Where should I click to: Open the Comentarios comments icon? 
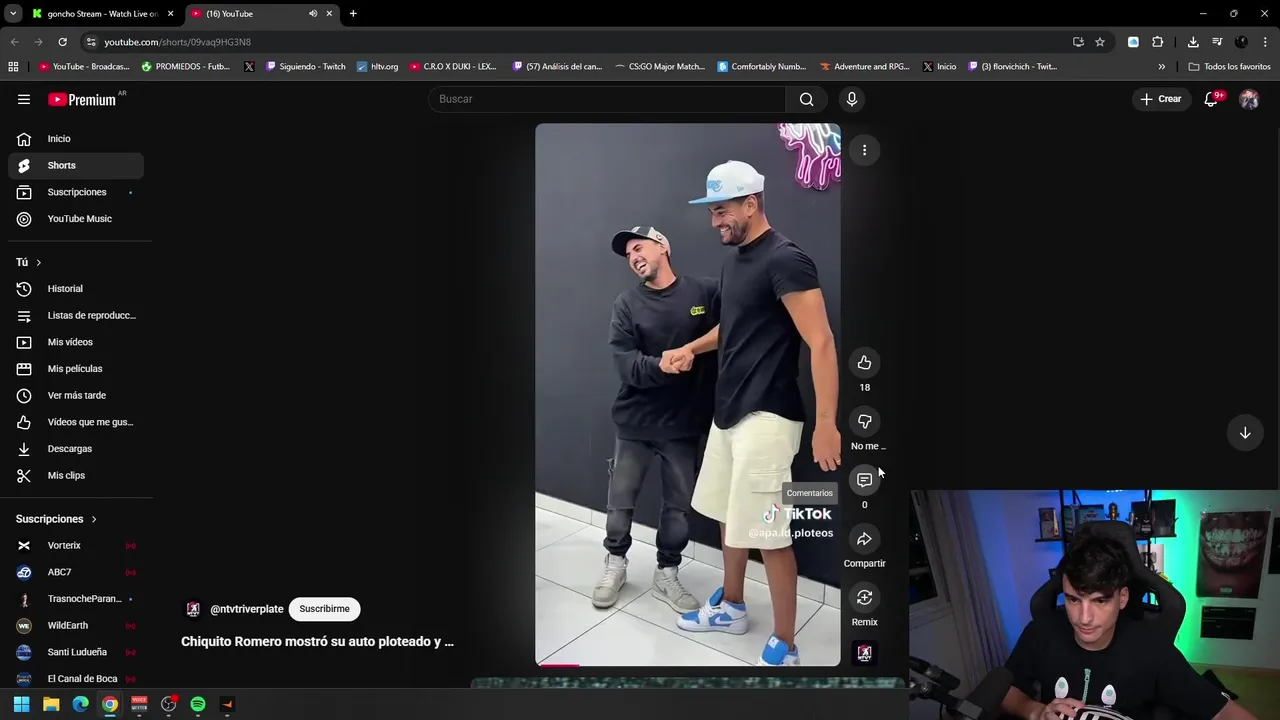[x=864, y=480]
